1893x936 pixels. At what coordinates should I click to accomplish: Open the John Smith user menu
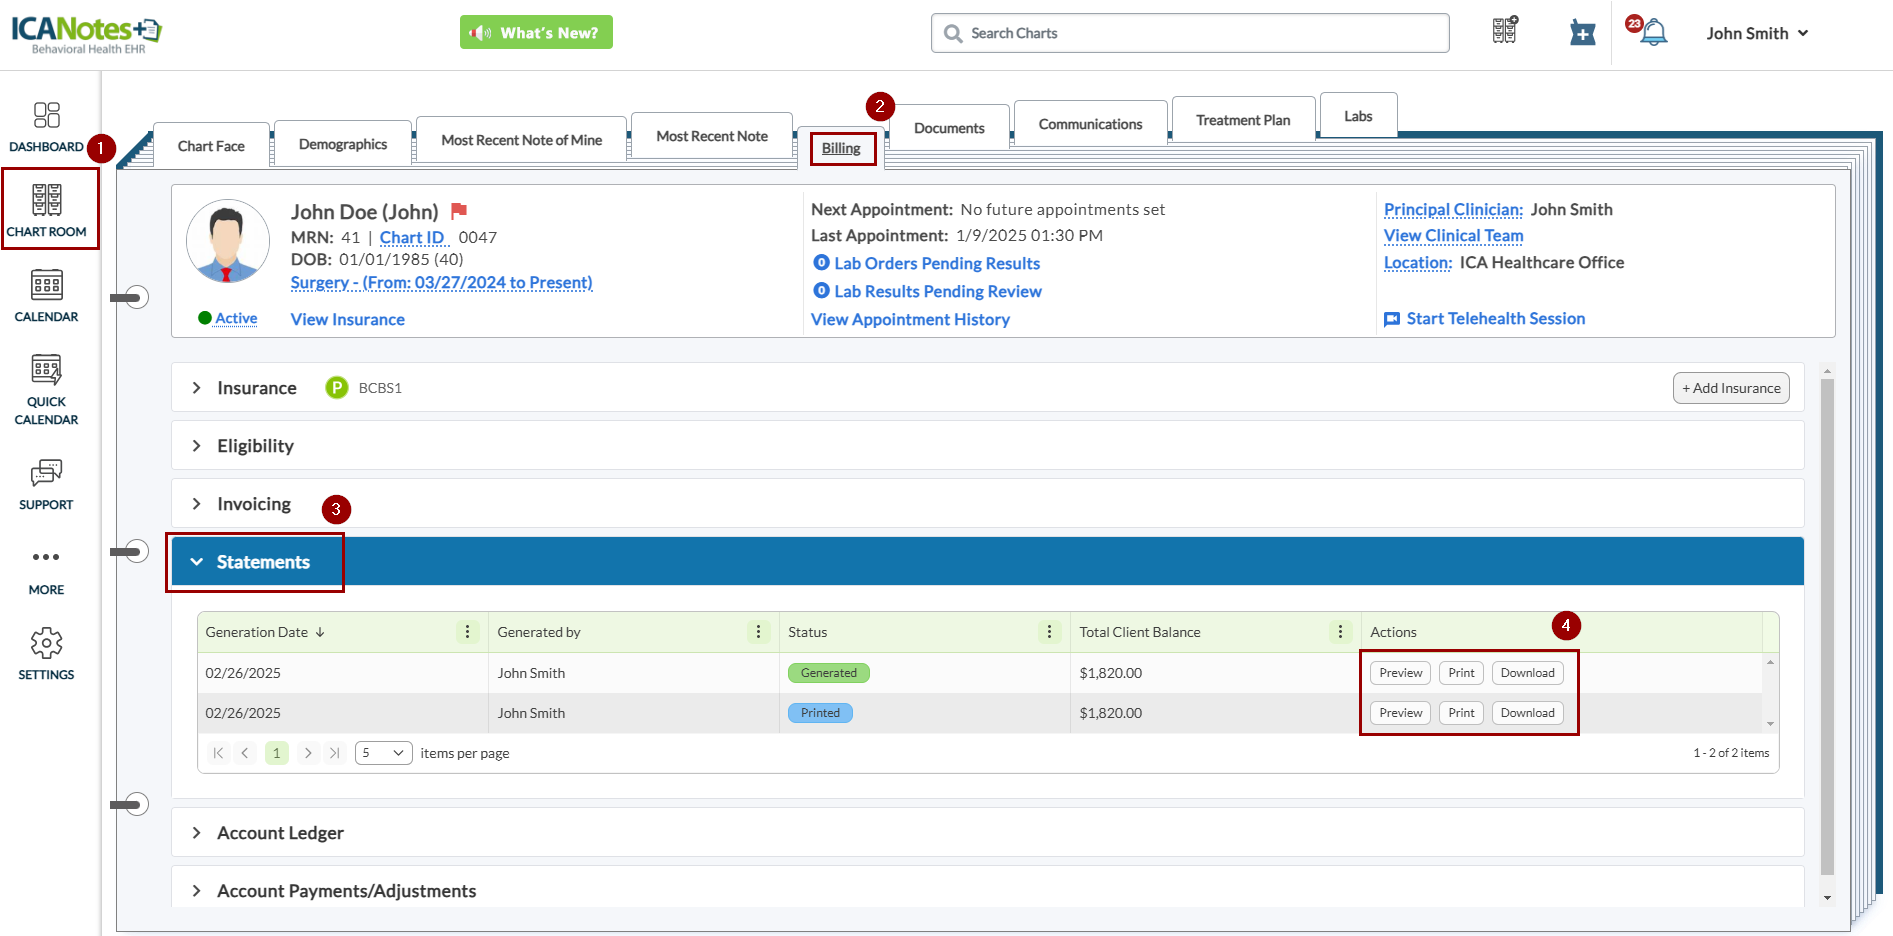point(1757,33)
